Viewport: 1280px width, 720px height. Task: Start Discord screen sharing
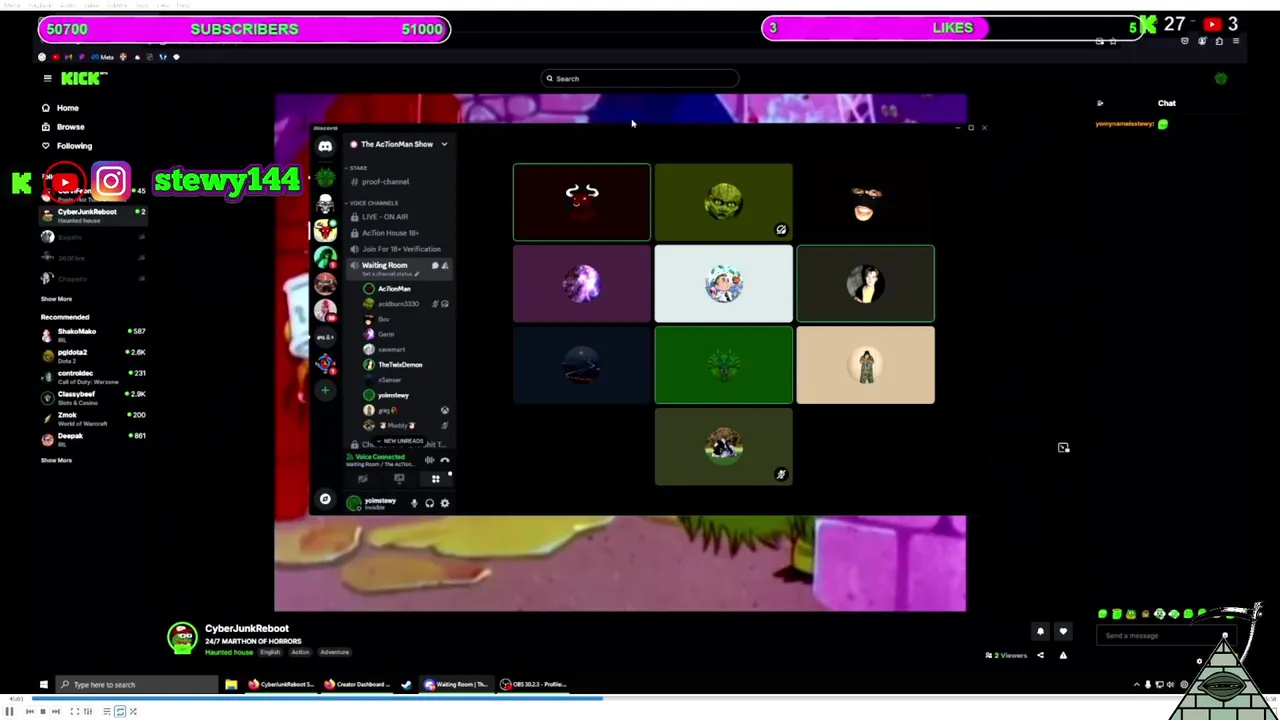pyautogui.click(x=399, y=479)
